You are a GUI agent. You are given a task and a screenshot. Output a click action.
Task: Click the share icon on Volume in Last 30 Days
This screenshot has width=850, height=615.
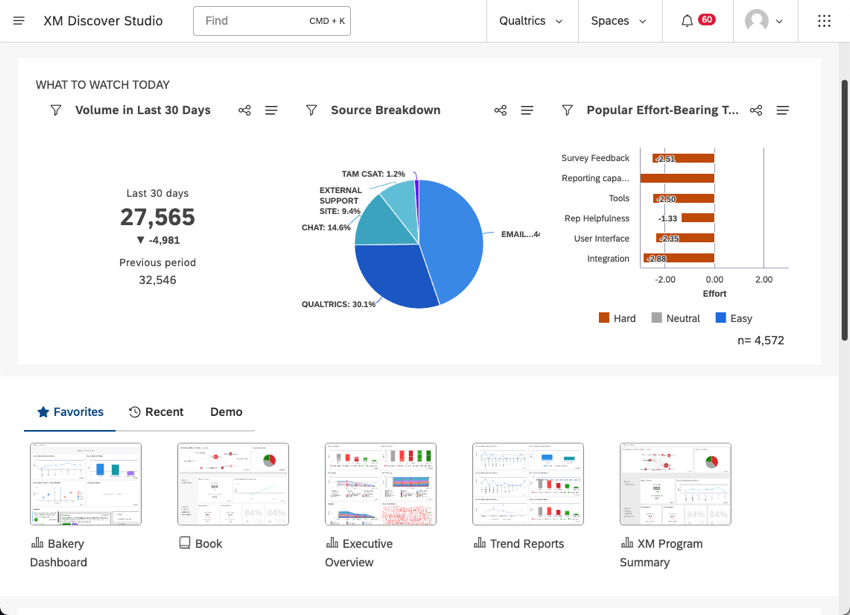point(244,110)
